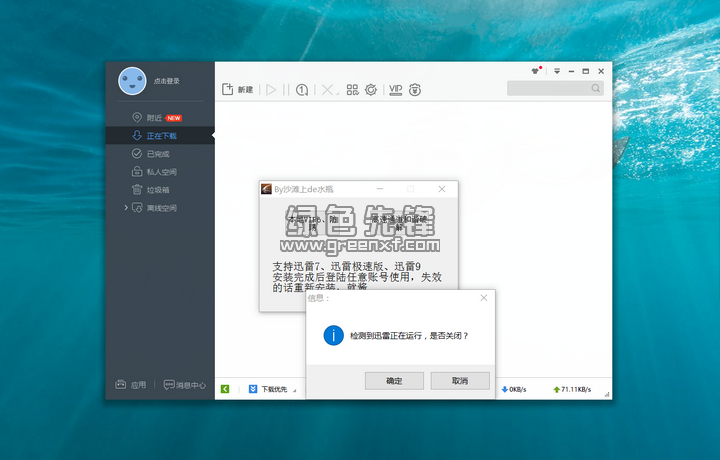Image resolution: width=720 pixels, height=460 pixels.
Task: Click the pause download icon
Action: [x=286, y=90]
